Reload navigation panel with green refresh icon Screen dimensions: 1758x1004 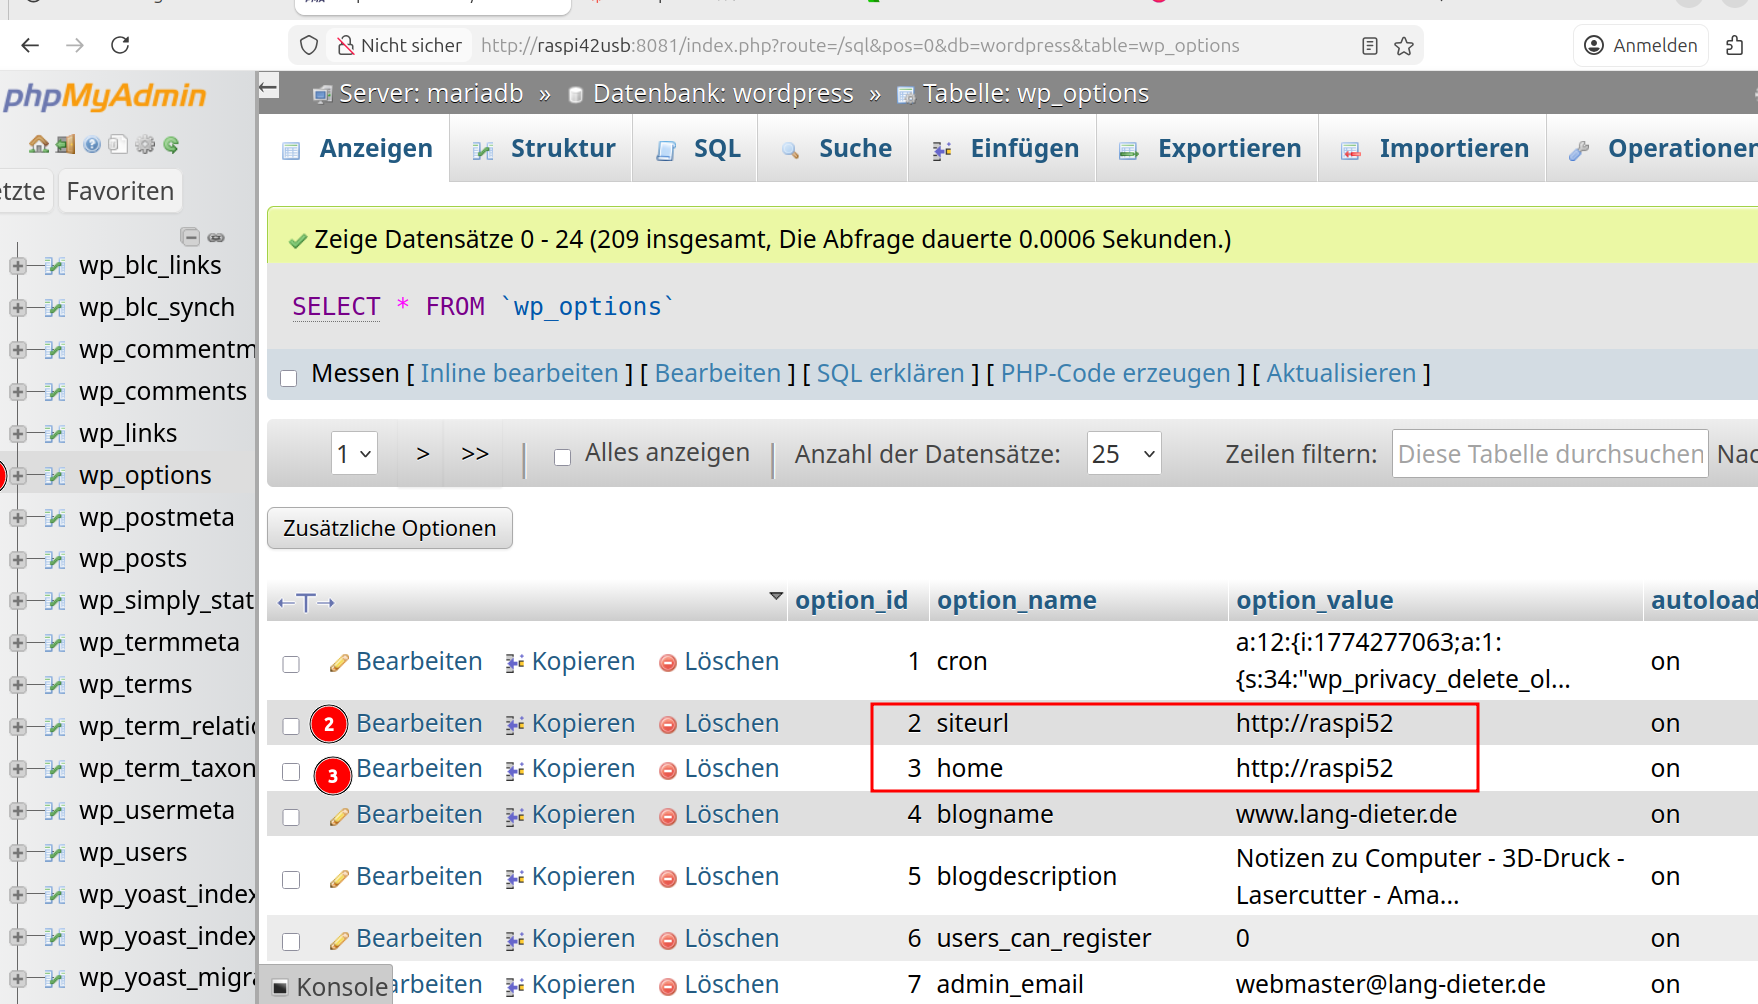pos(171,144)
